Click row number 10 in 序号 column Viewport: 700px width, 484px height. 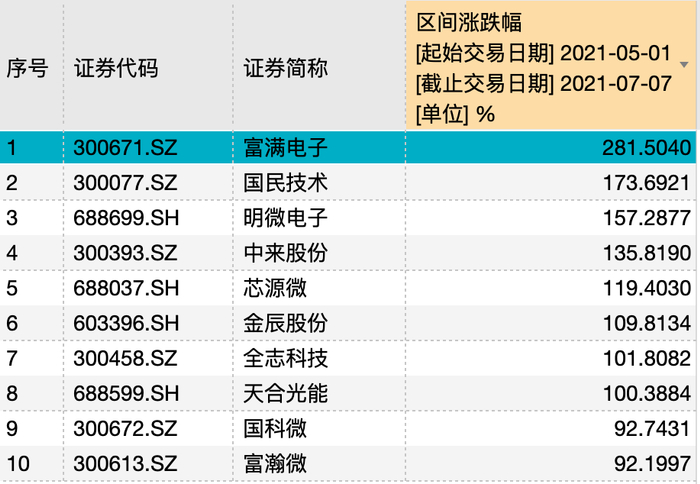[18, 463]
